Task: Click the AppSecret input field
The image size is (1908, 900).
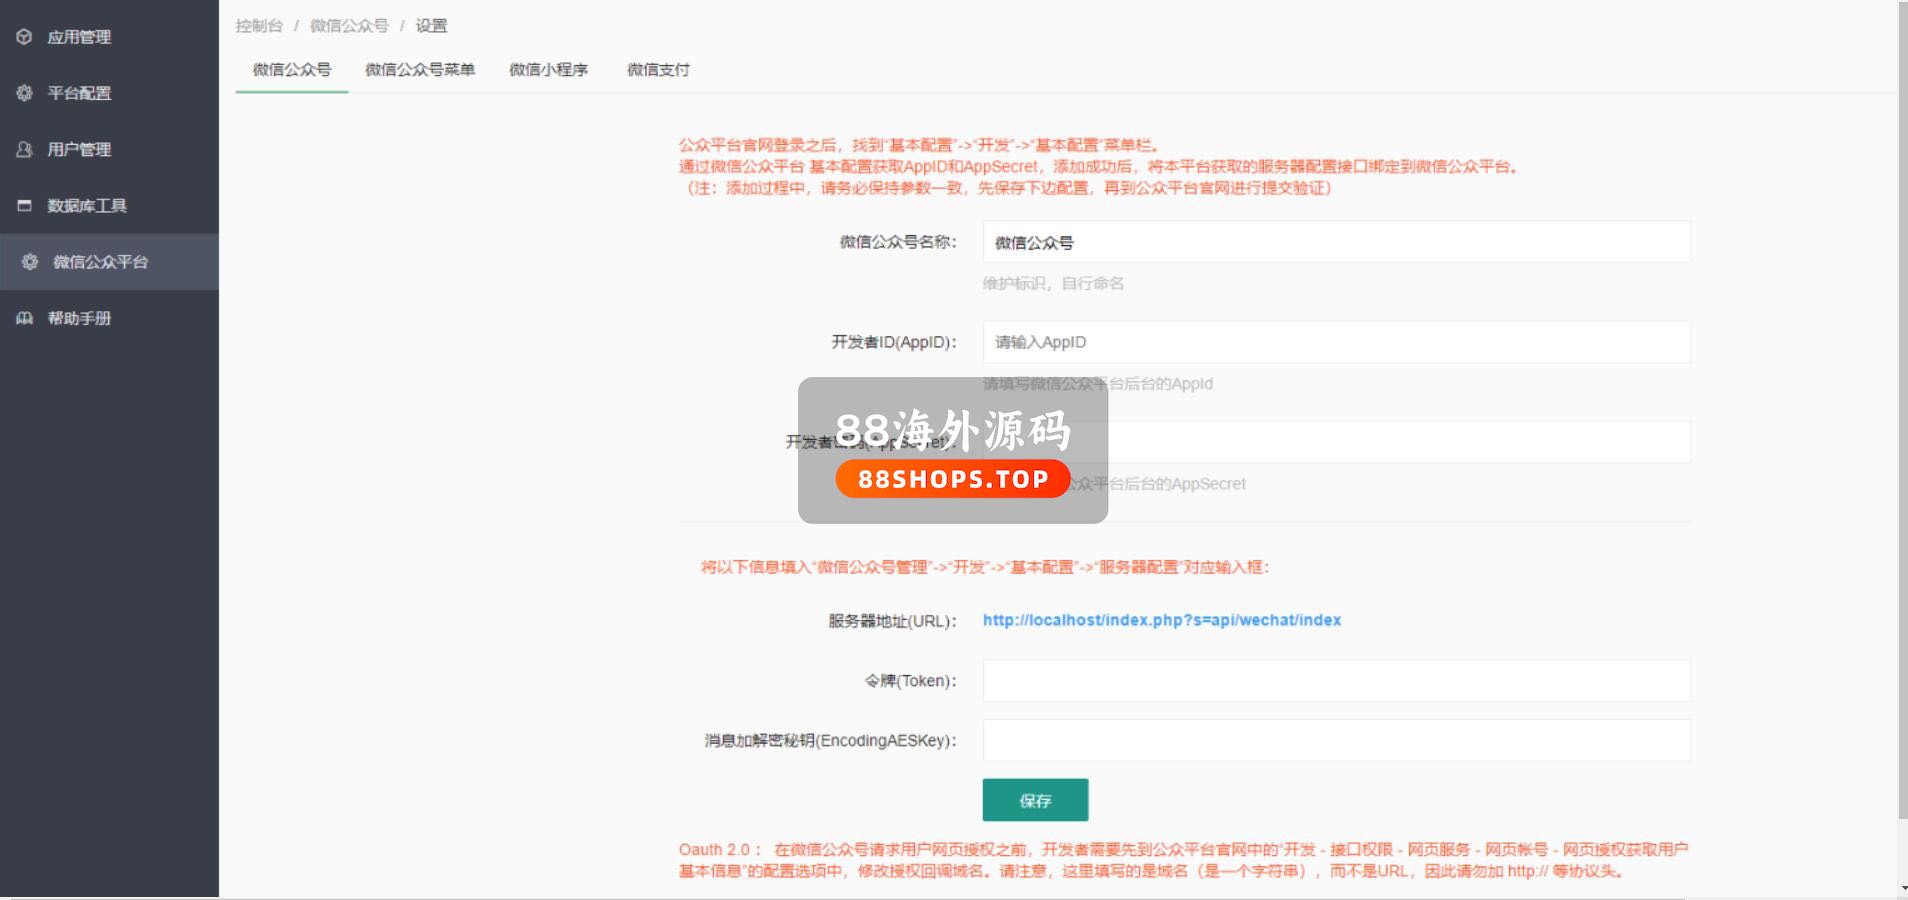Action: point(1400,442)
